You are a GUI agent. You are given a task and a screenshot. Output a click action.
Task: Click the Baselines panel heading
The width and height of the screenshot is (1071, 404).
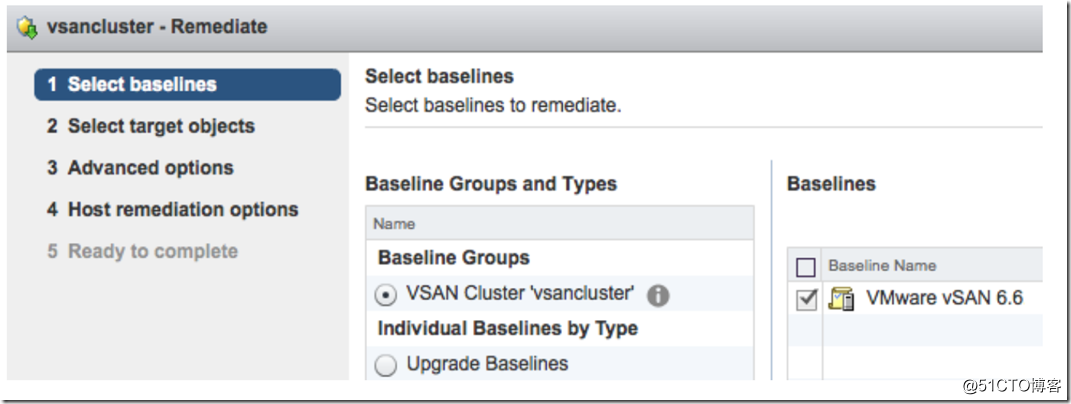831,184
